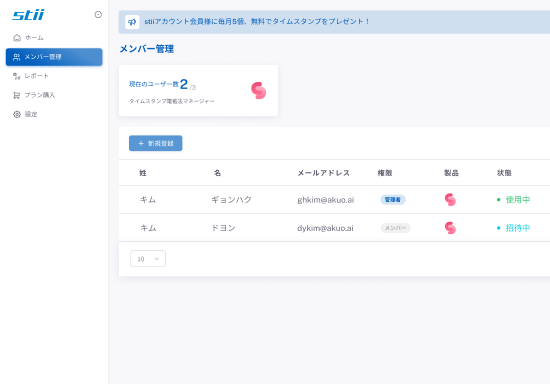
Task: Select メンバー管理 in the sidebar
Action: coord(54,57)
